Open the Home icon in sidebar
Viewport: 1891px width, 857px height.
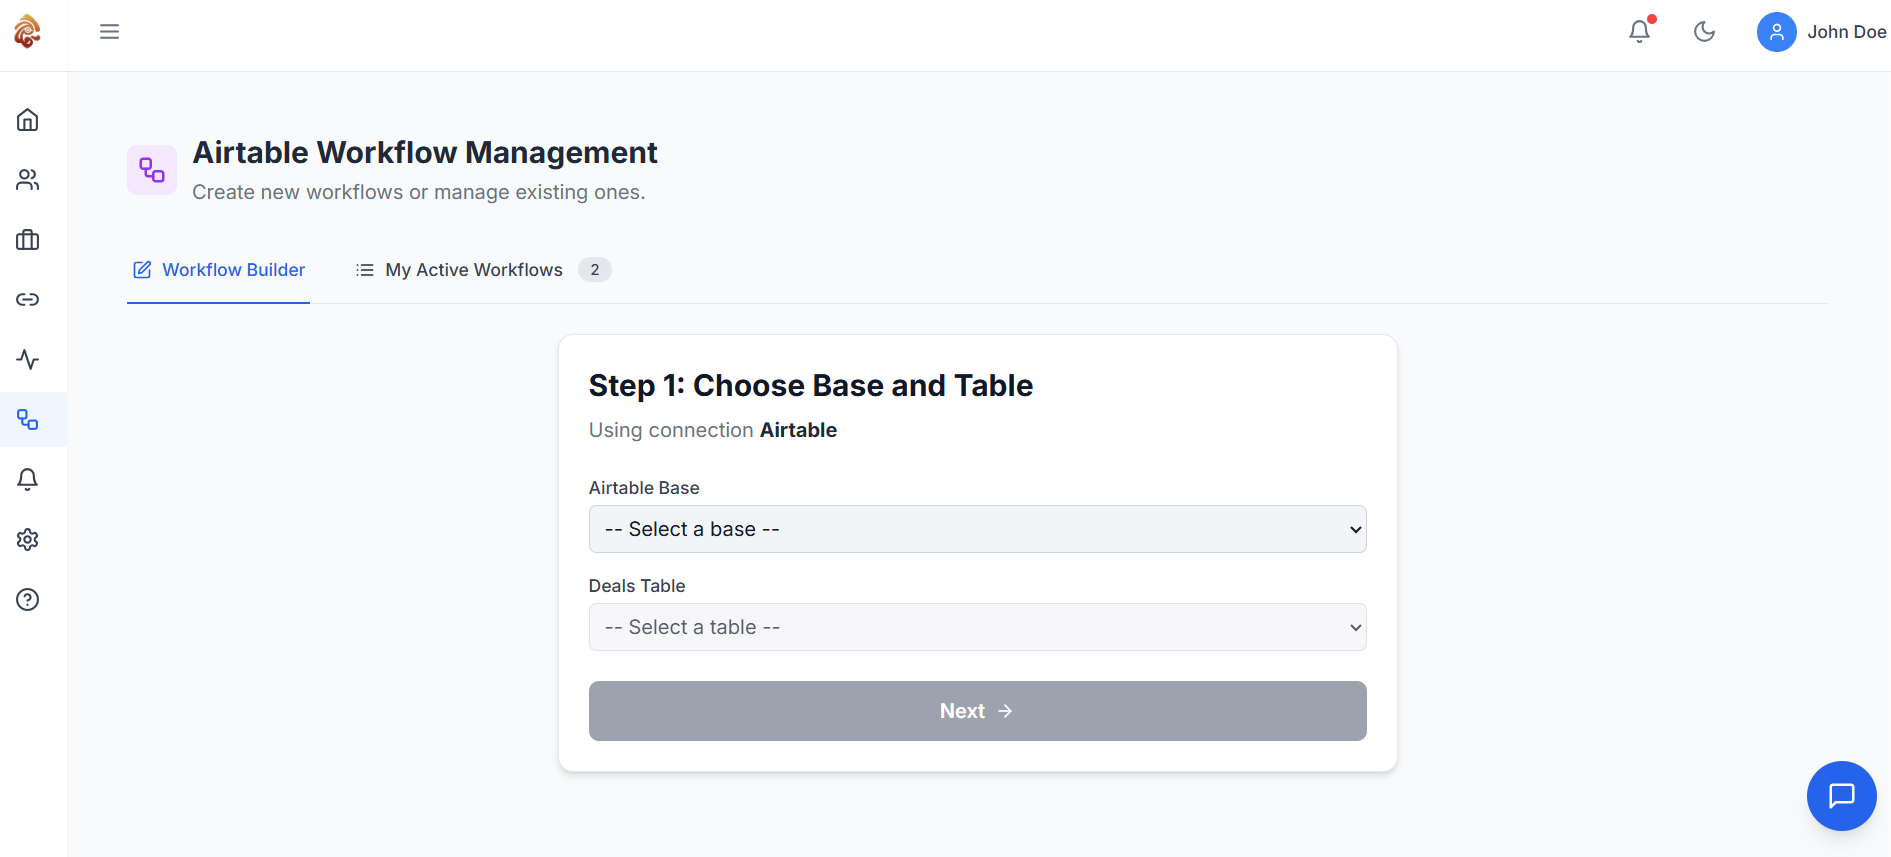pos(28,120)
